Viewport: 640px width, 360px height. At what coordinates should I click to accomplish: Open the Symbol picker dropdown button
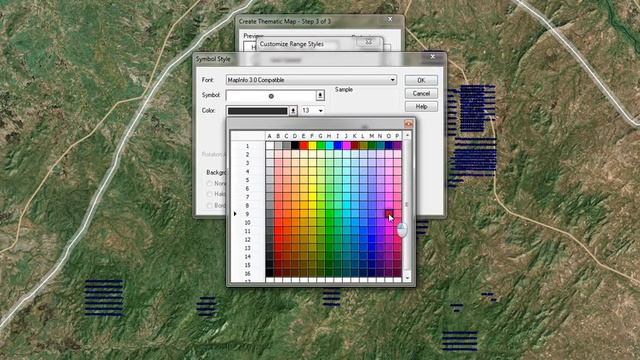coord(320,96)
